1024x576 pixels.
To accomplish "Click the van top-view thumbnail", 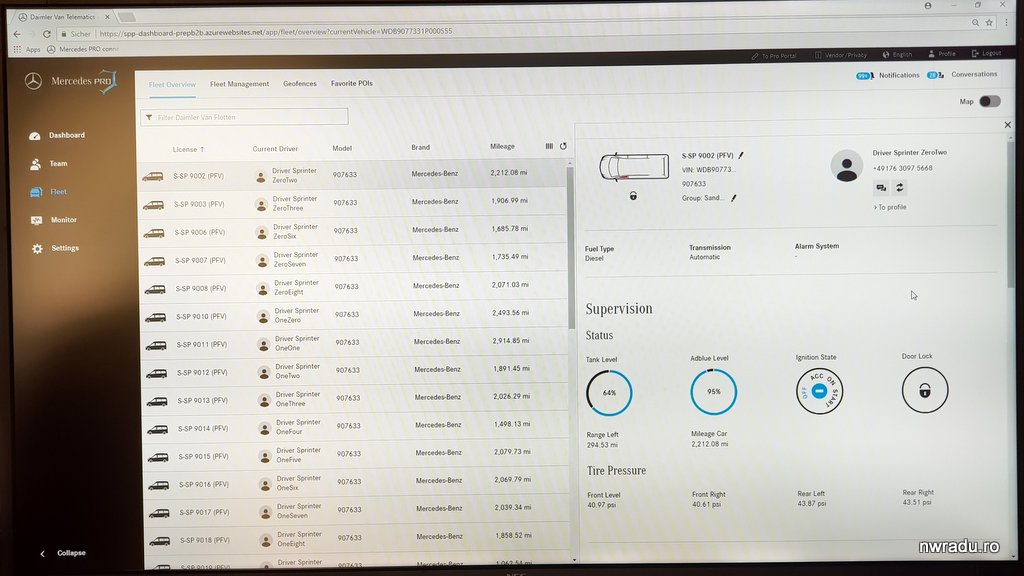I will pyautogui.click(x=634, y=167).
